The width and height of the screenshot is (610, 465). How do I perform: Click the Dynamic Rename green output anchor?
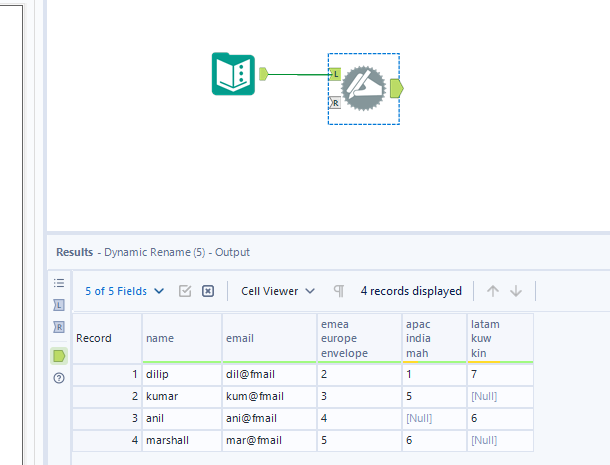click(x=396, y=88)
